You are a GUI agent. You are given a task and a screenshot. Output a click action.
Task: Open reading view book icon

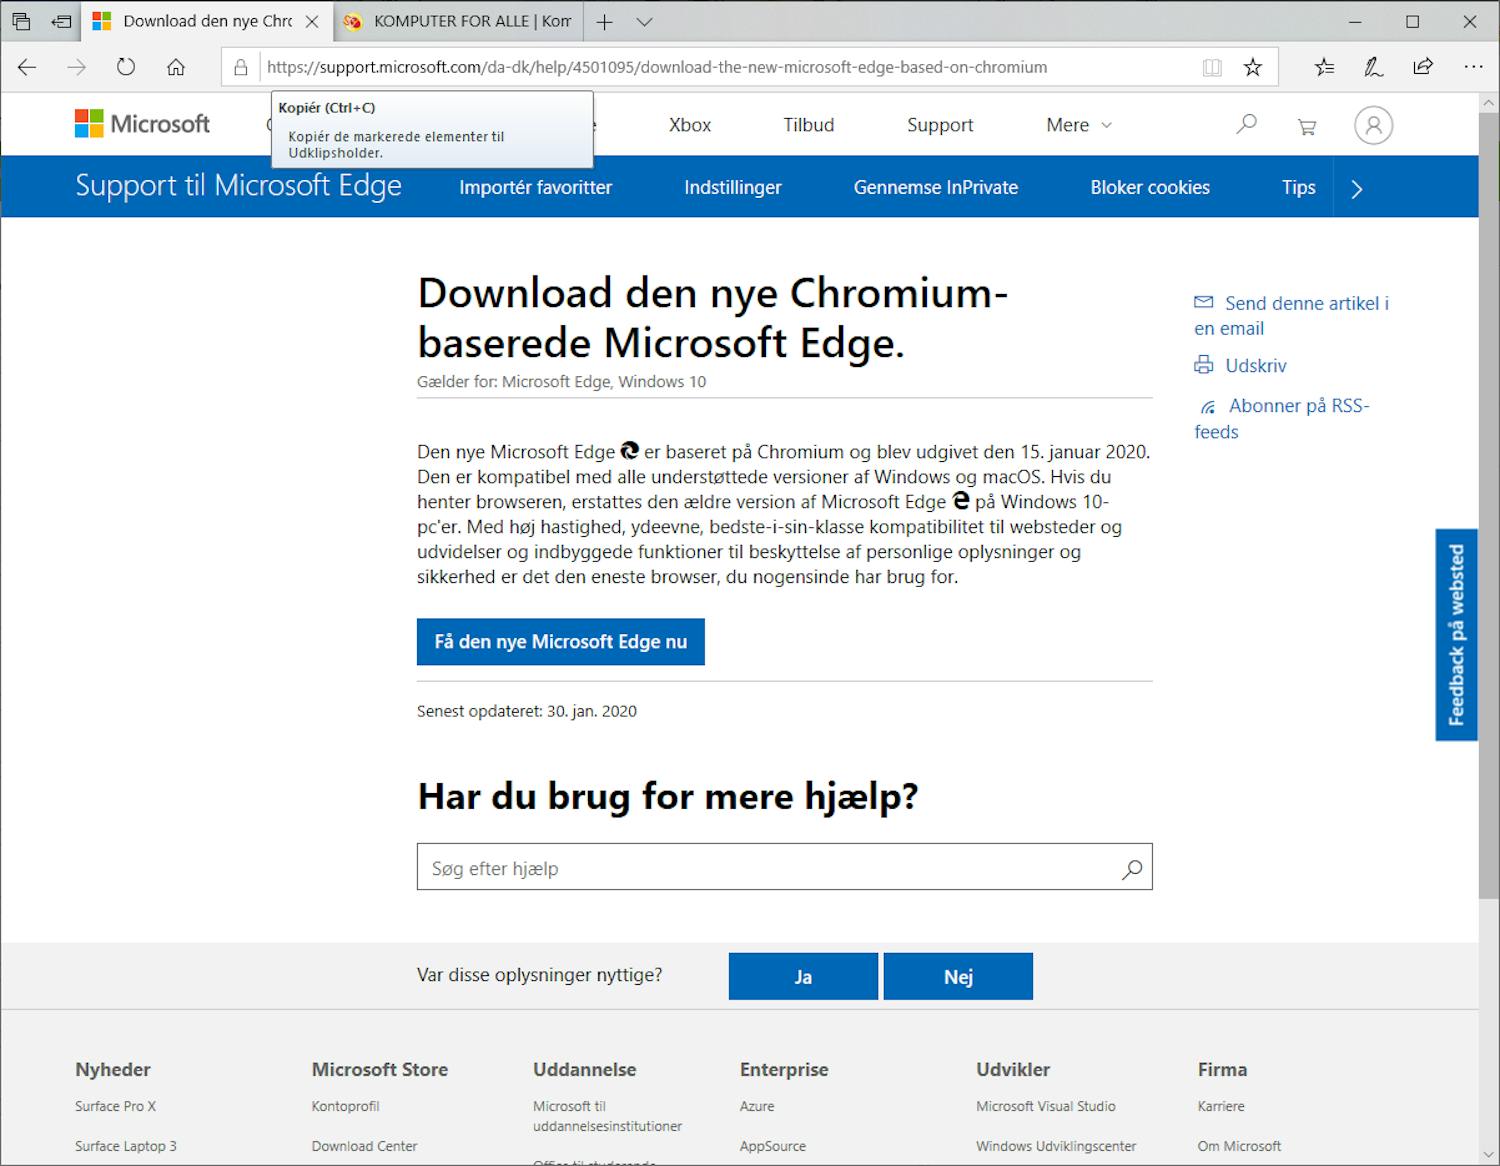pos(1212,67)
